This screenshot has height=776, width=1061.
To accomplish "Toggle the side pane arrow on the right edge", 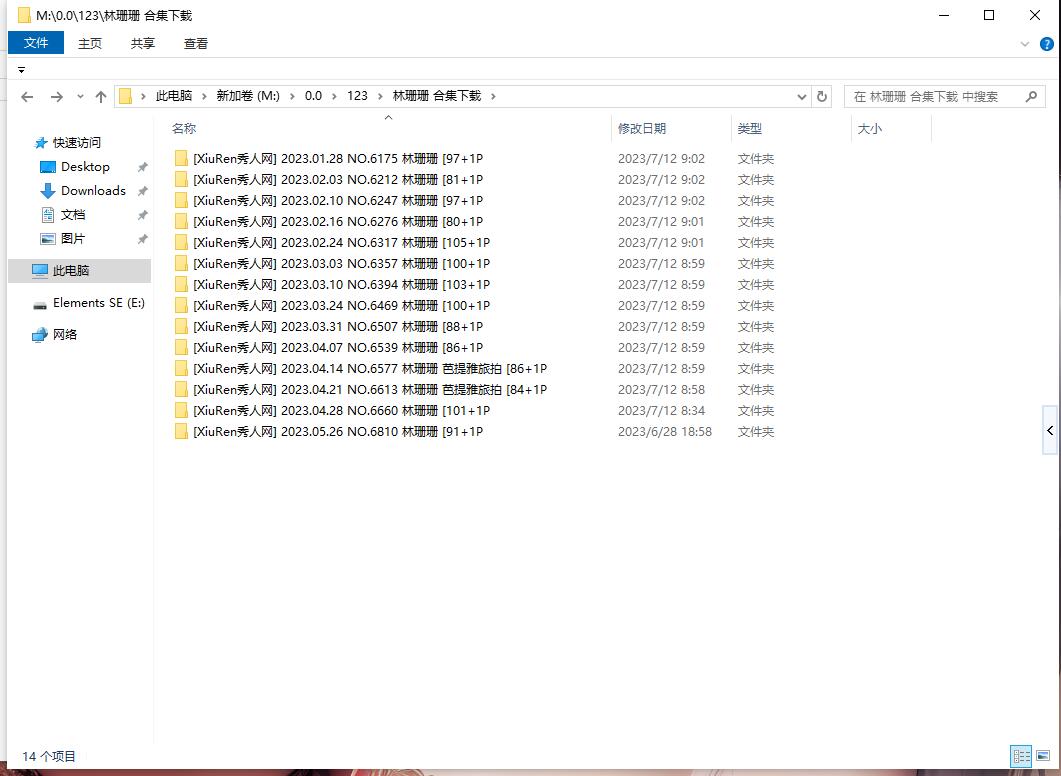I will 1049,430.
